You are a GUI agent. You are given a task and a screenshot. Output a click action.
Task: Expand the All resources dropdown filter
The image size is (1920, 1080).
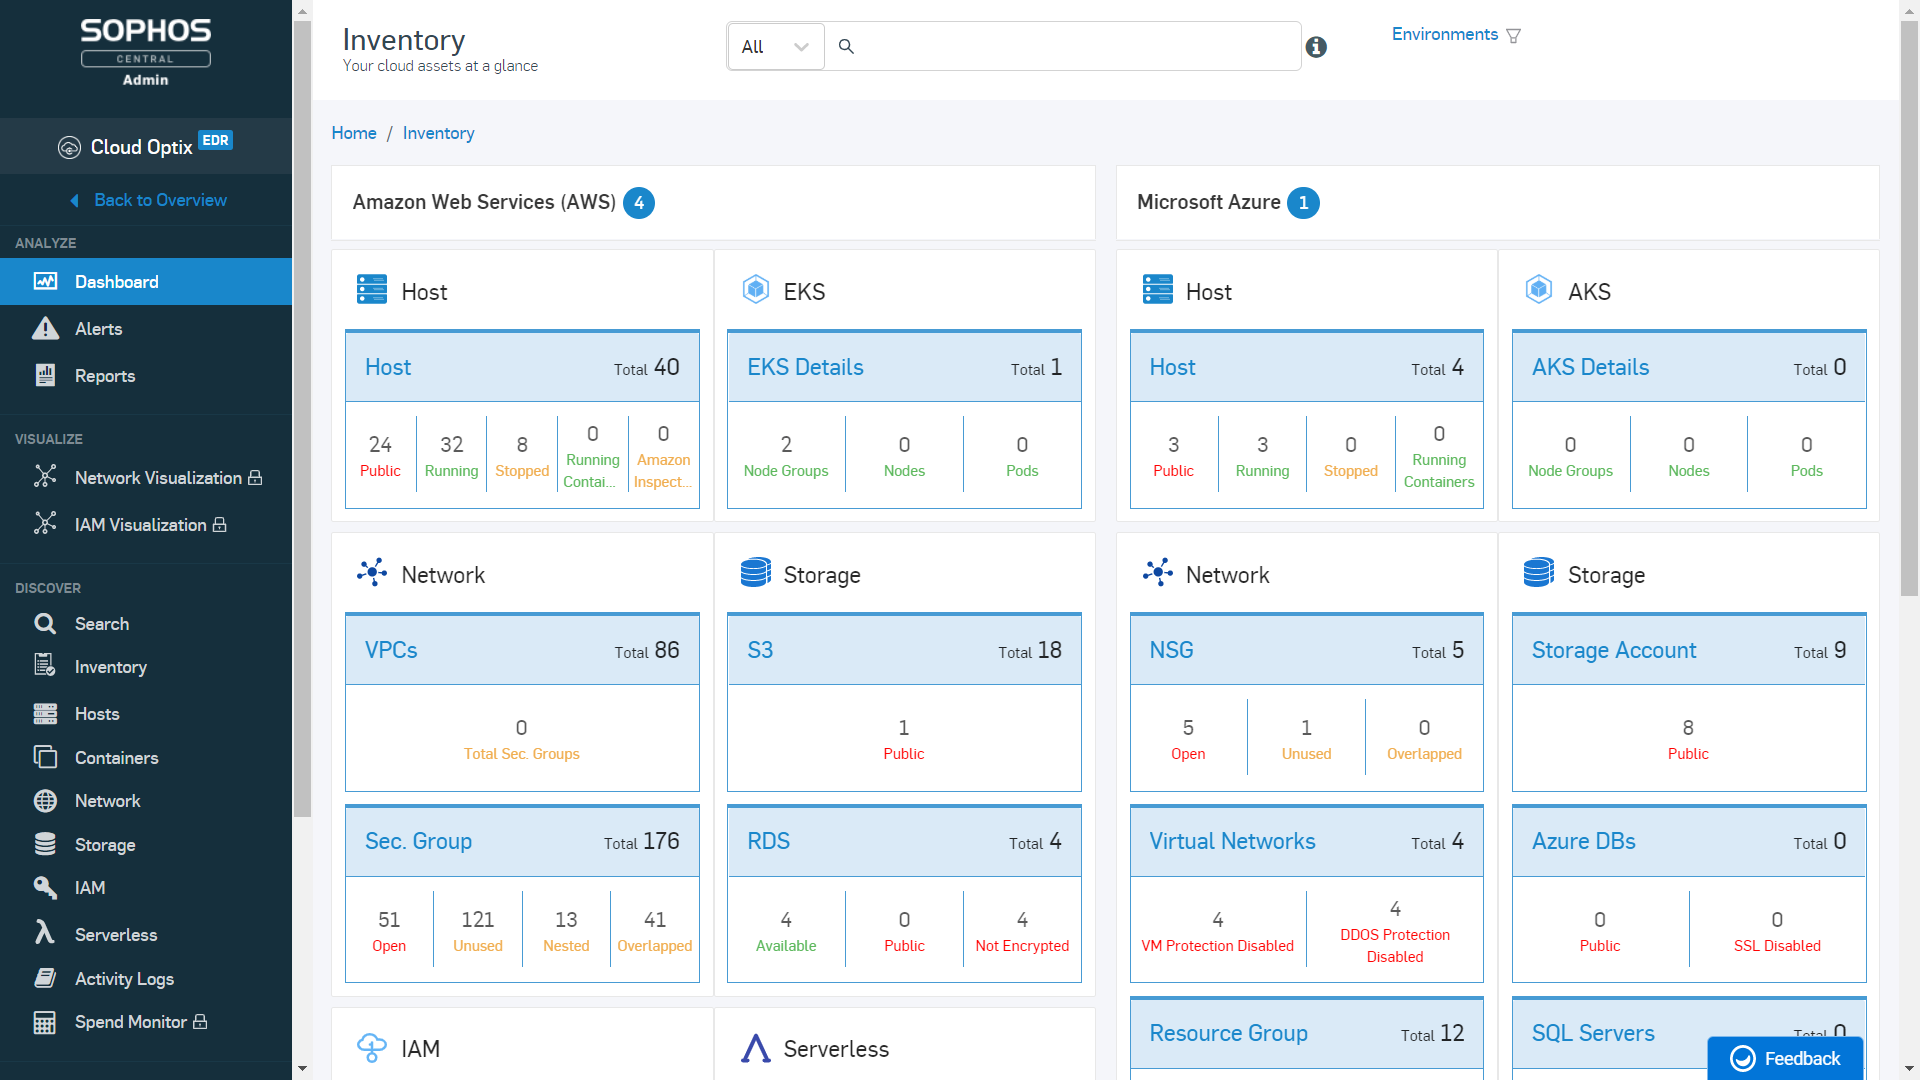point(773,45)
